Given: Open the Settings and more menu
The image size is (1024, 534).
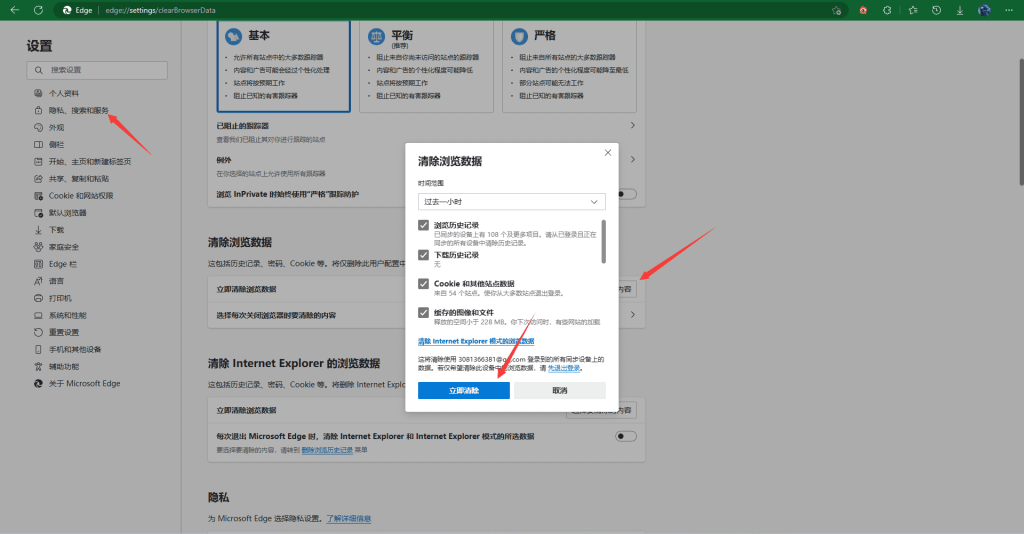Looking at the screenshot, I should click(1009, 10).
